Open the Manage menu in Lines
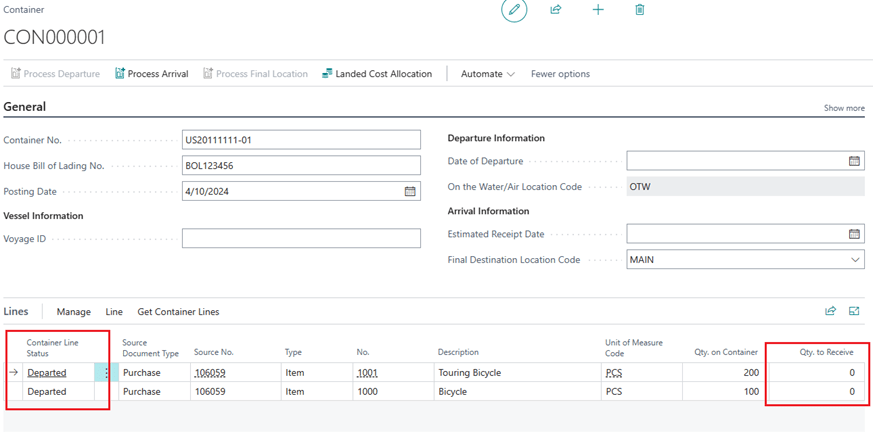The height and width of the screenshot is (436, 873). [x=73, y=312]
